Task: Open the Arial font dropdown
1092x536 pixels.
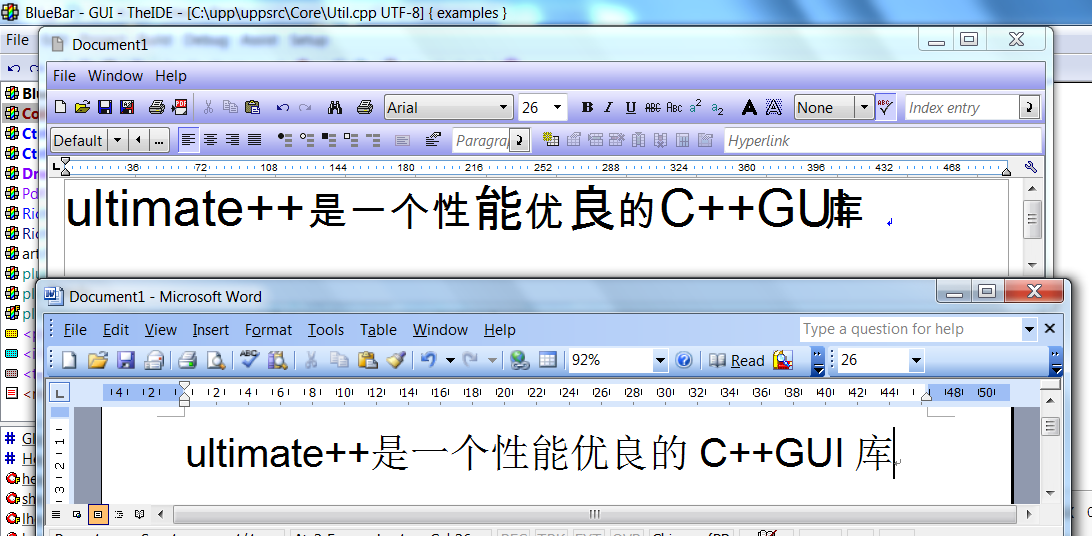Action: (504, 108)
